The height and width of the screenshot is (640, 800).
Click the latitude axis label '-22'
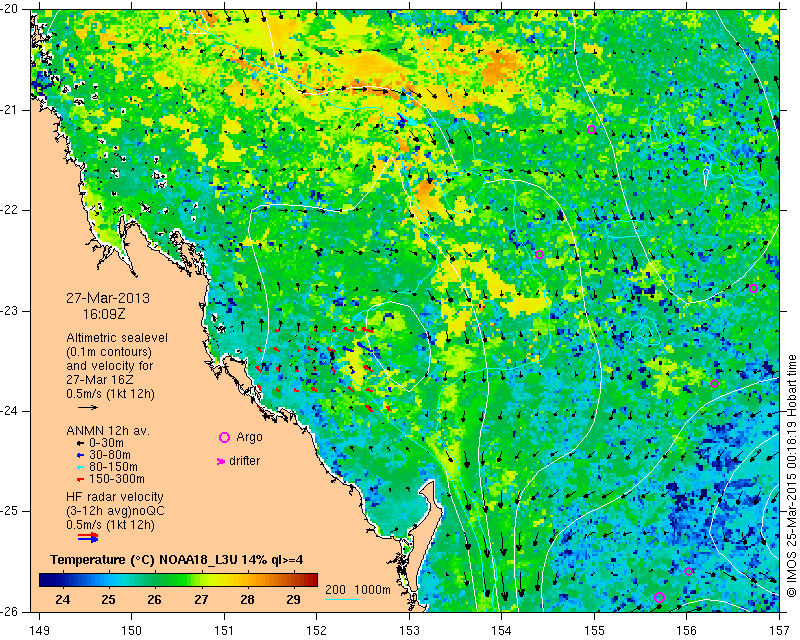click(10, 210)
